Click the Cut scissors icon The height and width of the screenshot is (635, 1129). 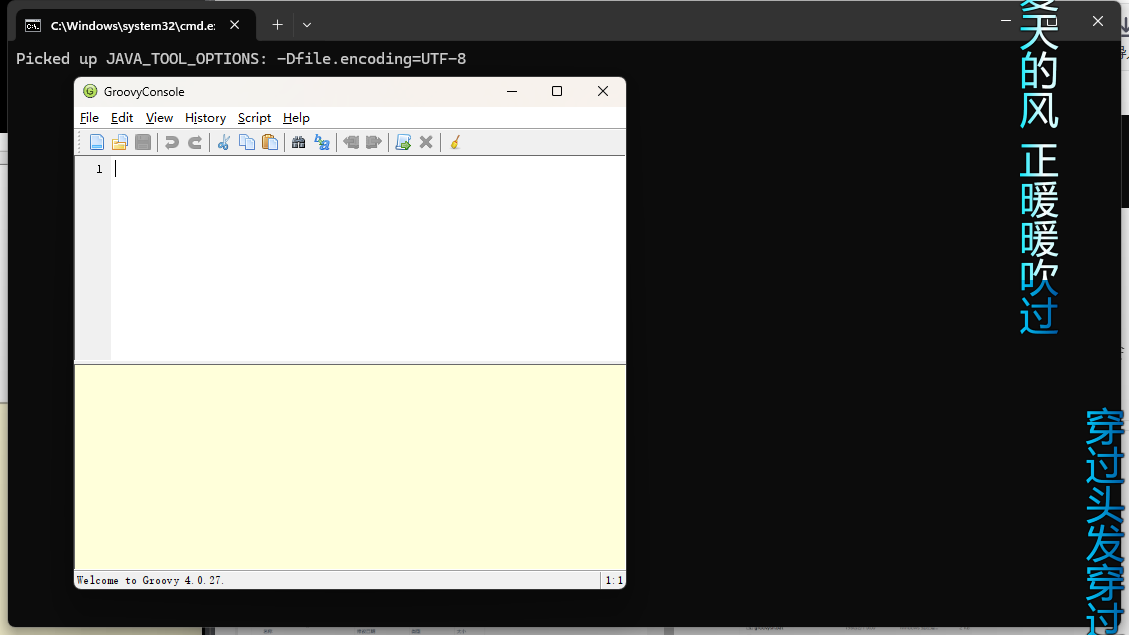point(223,143)
